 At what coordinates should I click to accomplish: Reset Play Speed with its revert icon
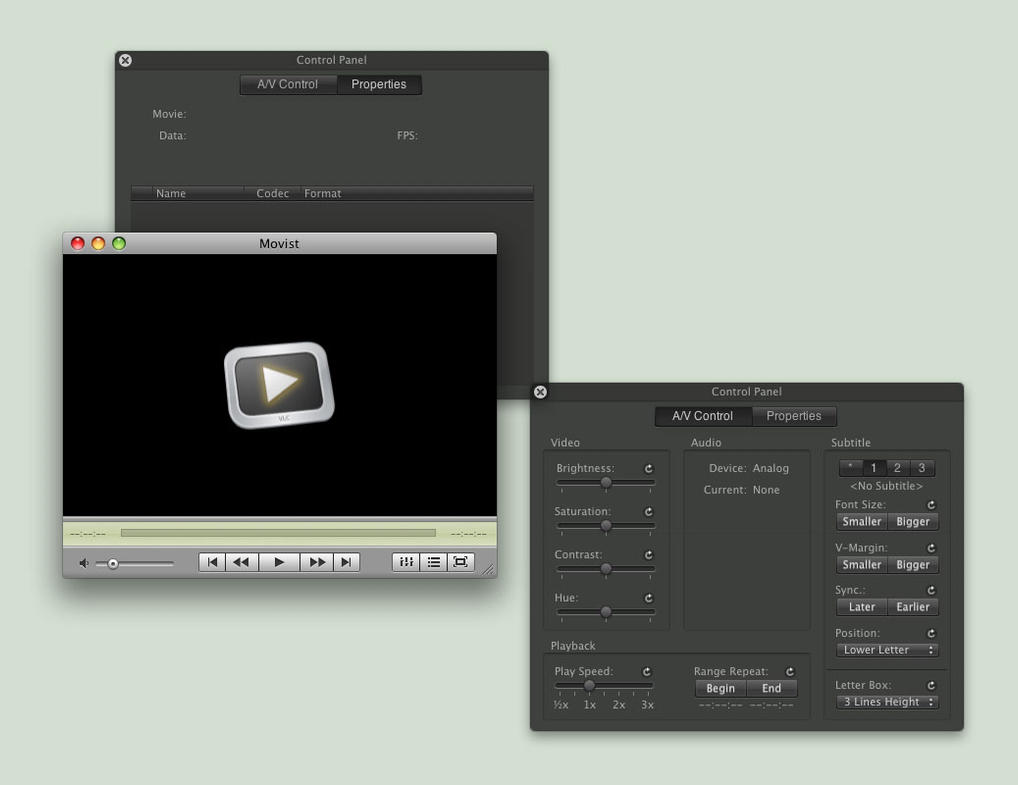coord(647,671)
